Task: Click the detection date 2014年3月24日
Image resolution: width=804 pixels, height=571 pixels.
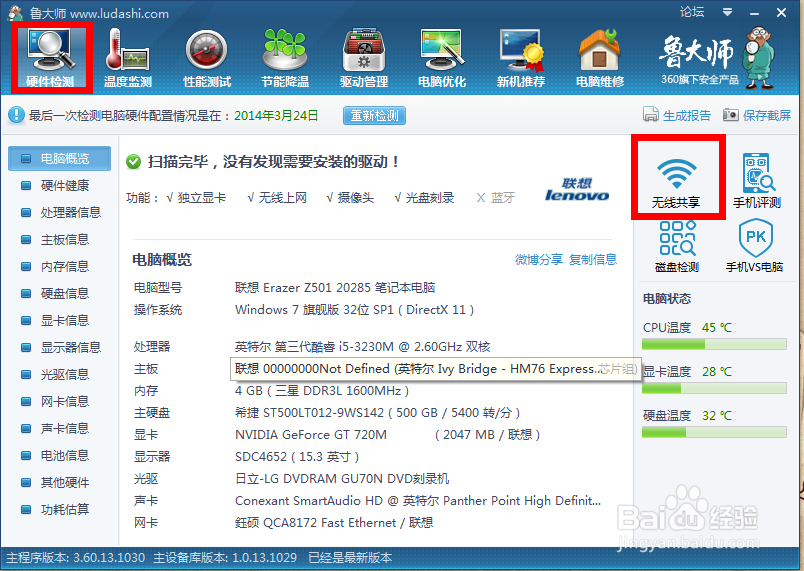Action: pyautogui.click(x=276, y=116)
